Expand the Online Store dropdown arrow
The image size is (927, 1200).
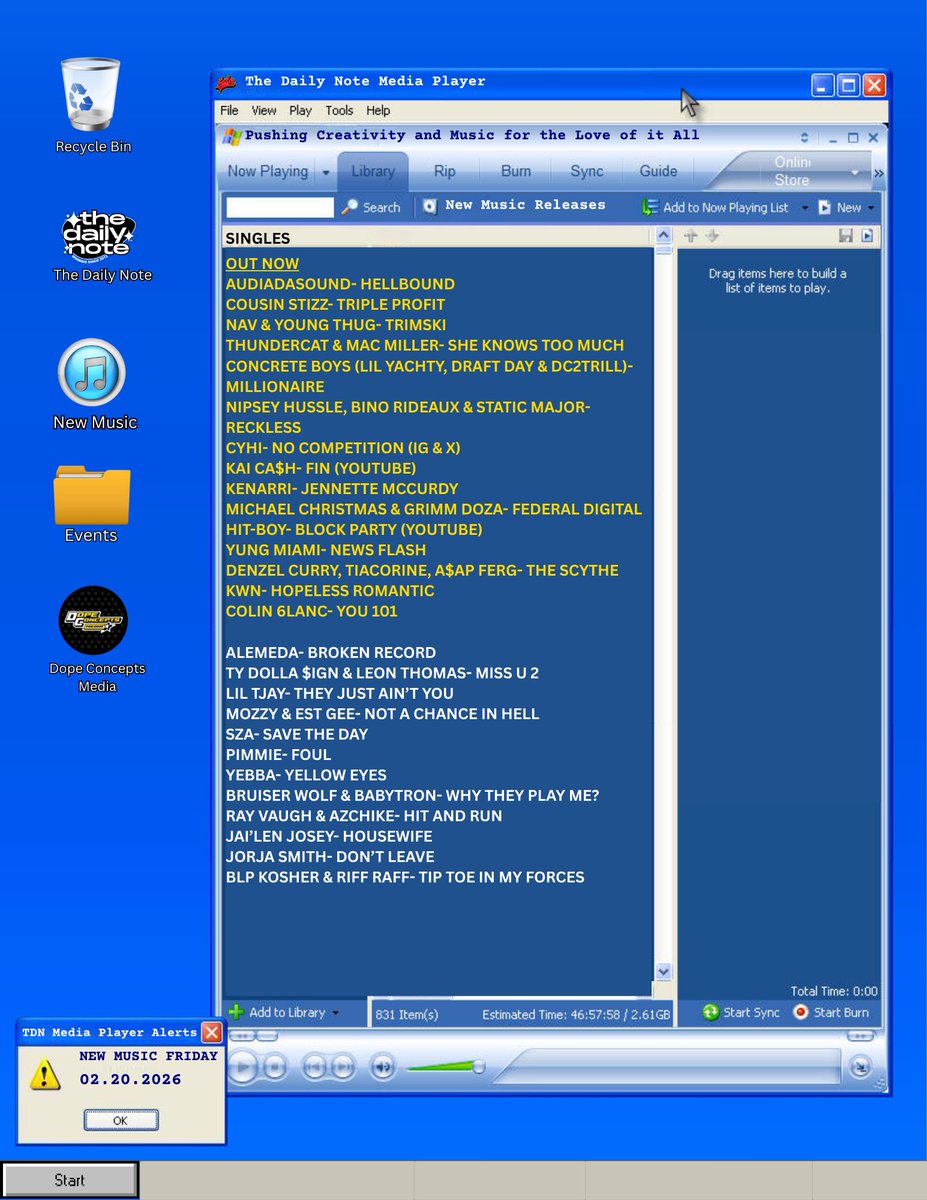(x=854, y=173)
